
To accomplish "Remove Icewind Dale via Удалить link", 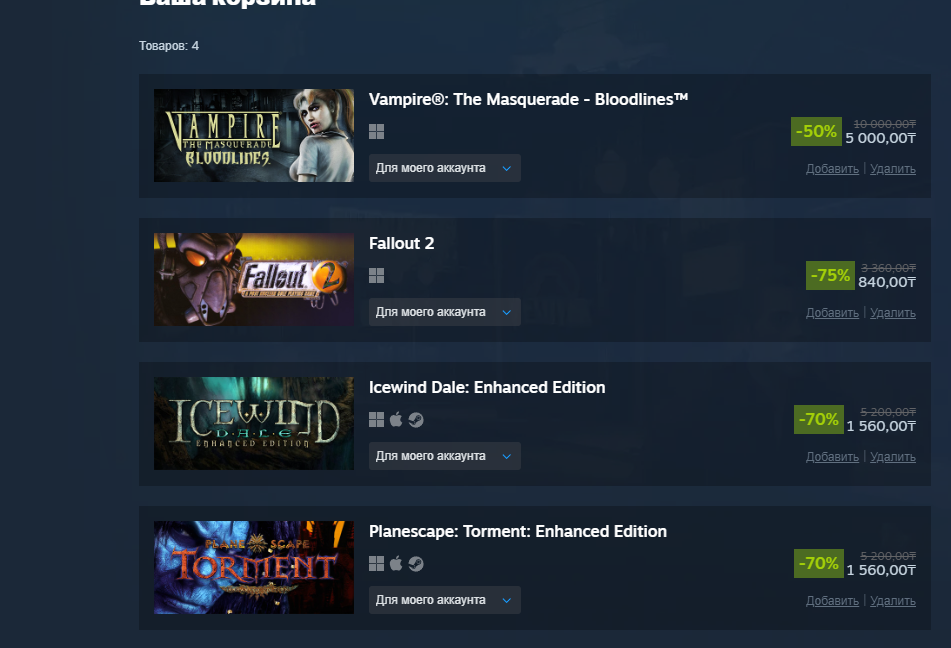I will click(x=893, y=457).
